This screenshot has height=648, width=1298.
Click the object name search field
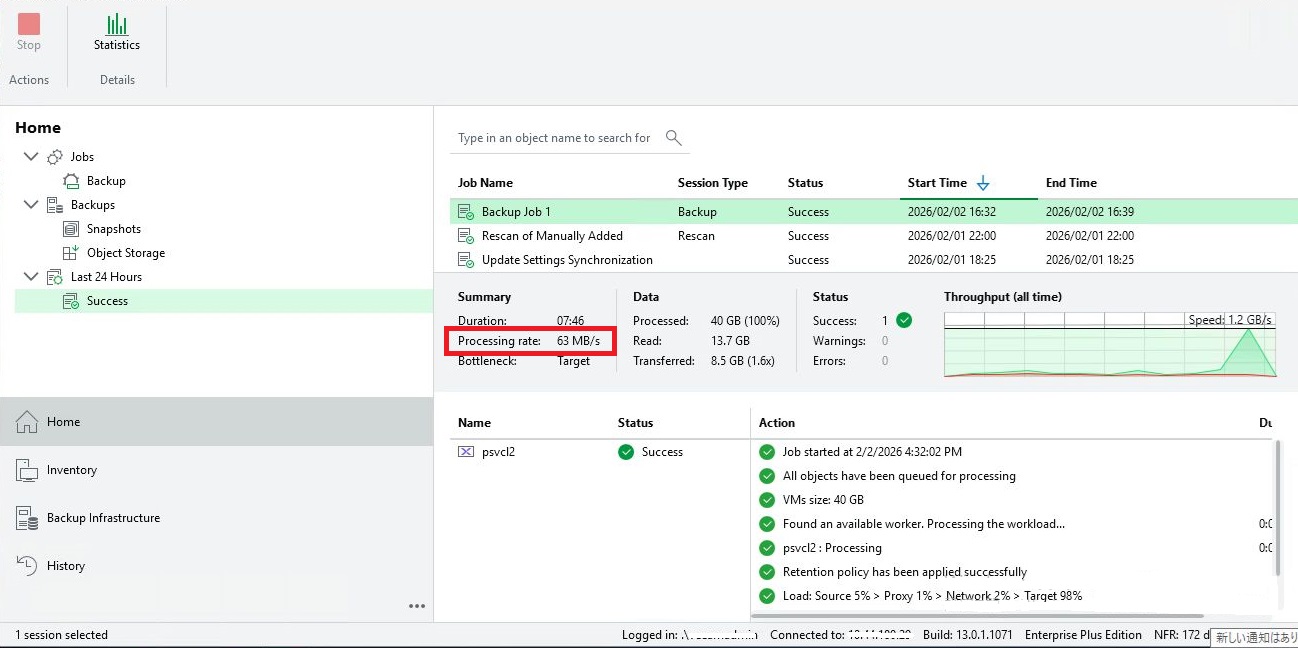point(554,138)
